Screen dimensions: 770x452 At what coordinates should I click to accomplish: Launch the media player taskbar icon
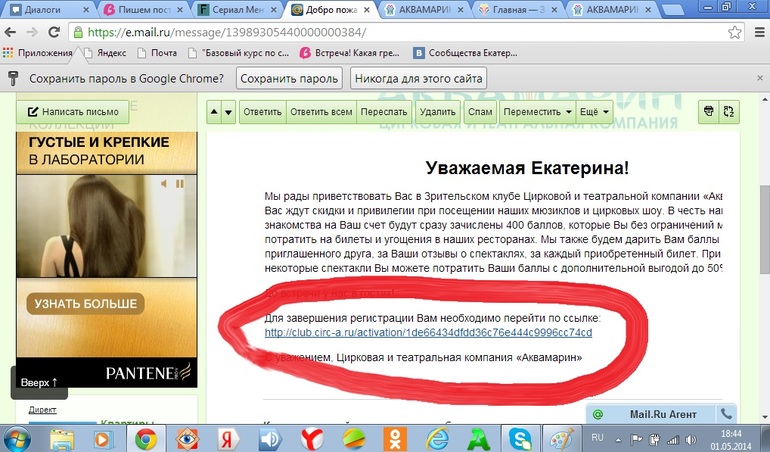[104, 439]
